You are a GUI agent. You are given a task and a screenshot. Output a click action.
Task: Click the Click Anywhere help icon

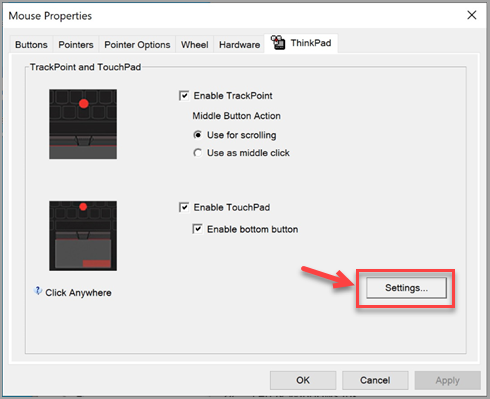click(x=38, y=291)
